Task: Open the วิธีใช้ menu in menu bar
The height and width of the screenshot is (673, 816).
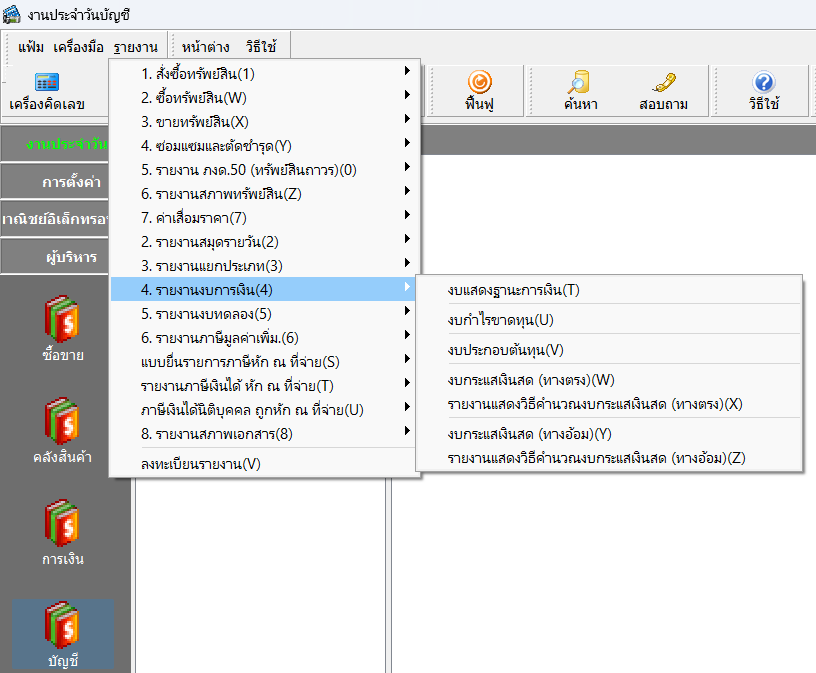Action: pyautogui.click(x=261, y=47)
